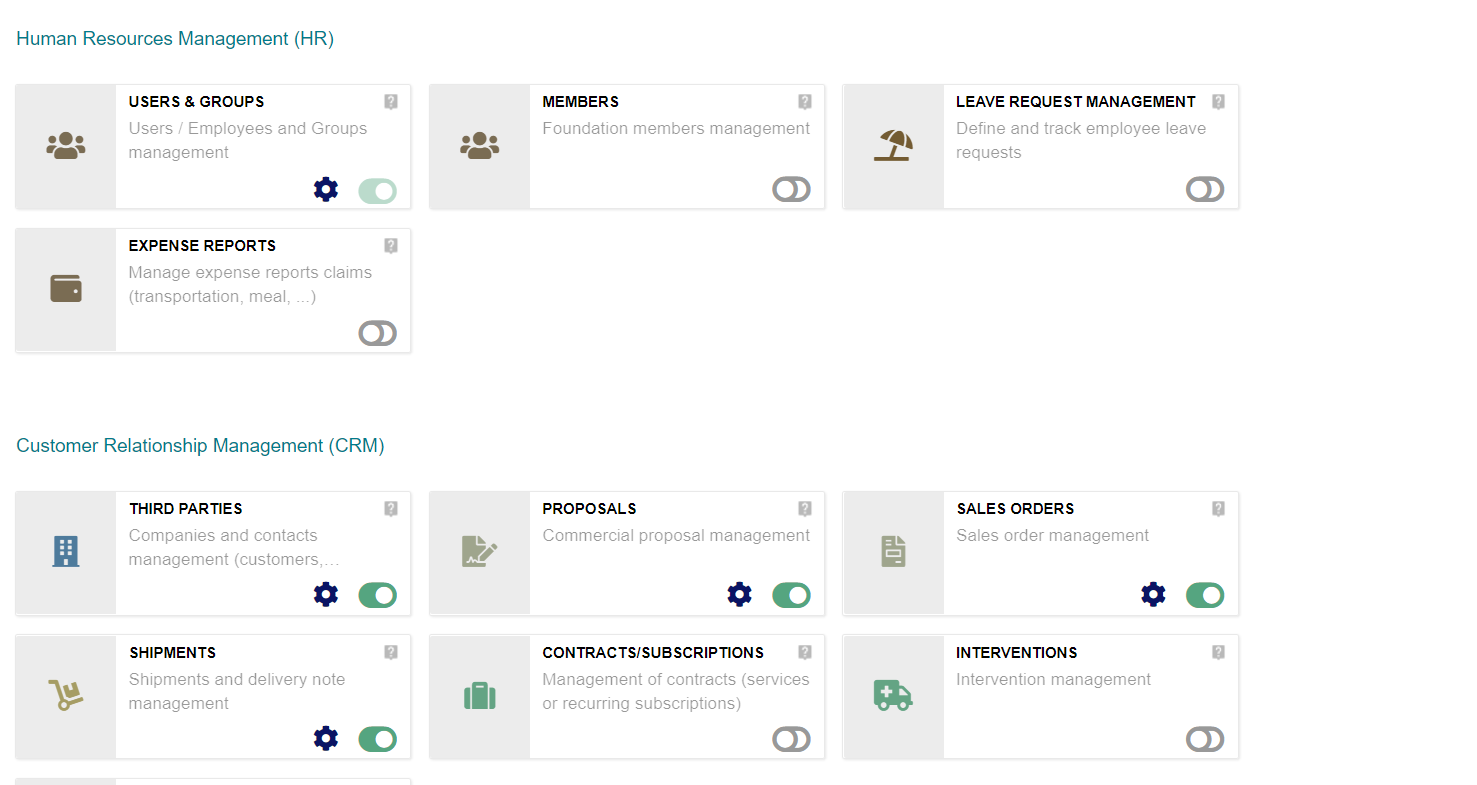Activate Contracts/Subscriptions module switch
This screenshot has width=1477, height=785.
click(x=791, y=740)
